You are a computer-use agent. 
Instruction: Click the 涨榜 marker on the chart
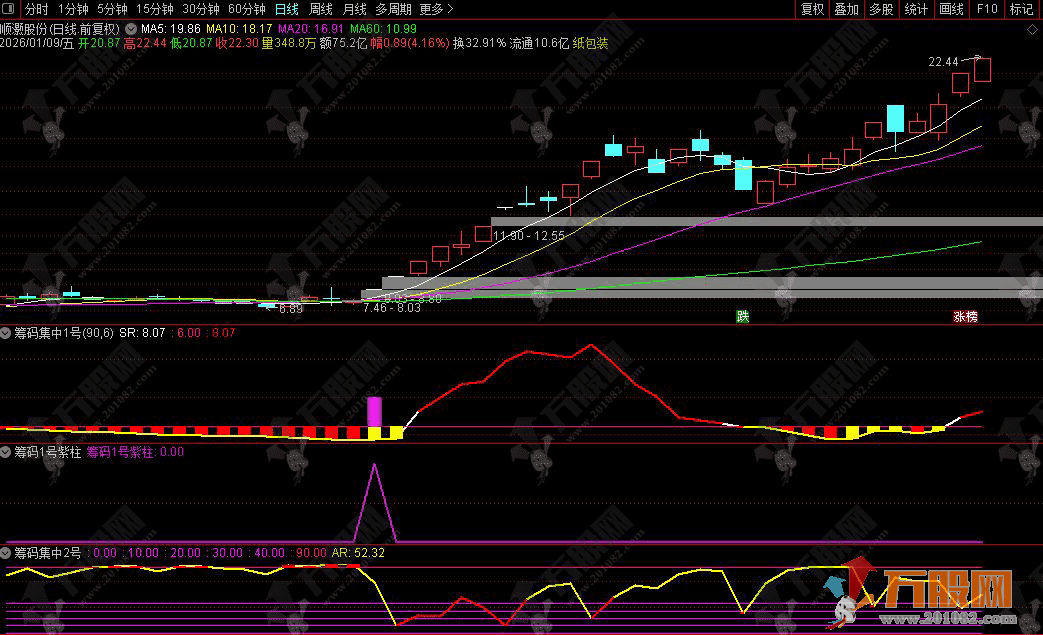click(965, 317)
